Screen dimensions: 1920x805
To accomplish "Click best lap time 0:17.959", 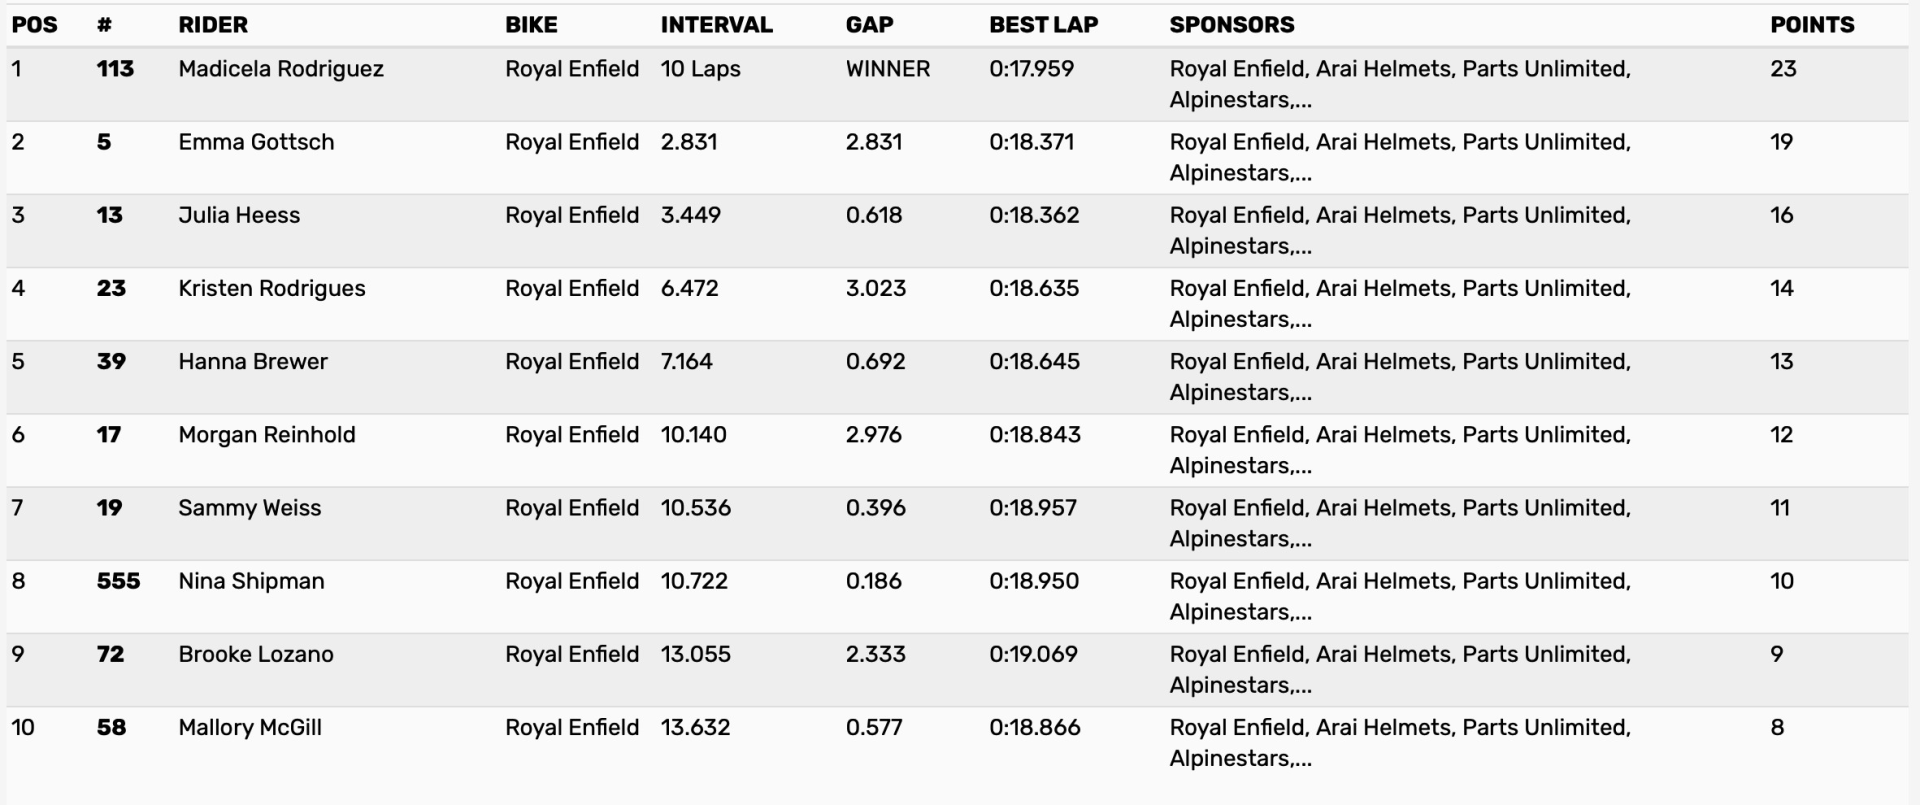I will click(1031, 69).
